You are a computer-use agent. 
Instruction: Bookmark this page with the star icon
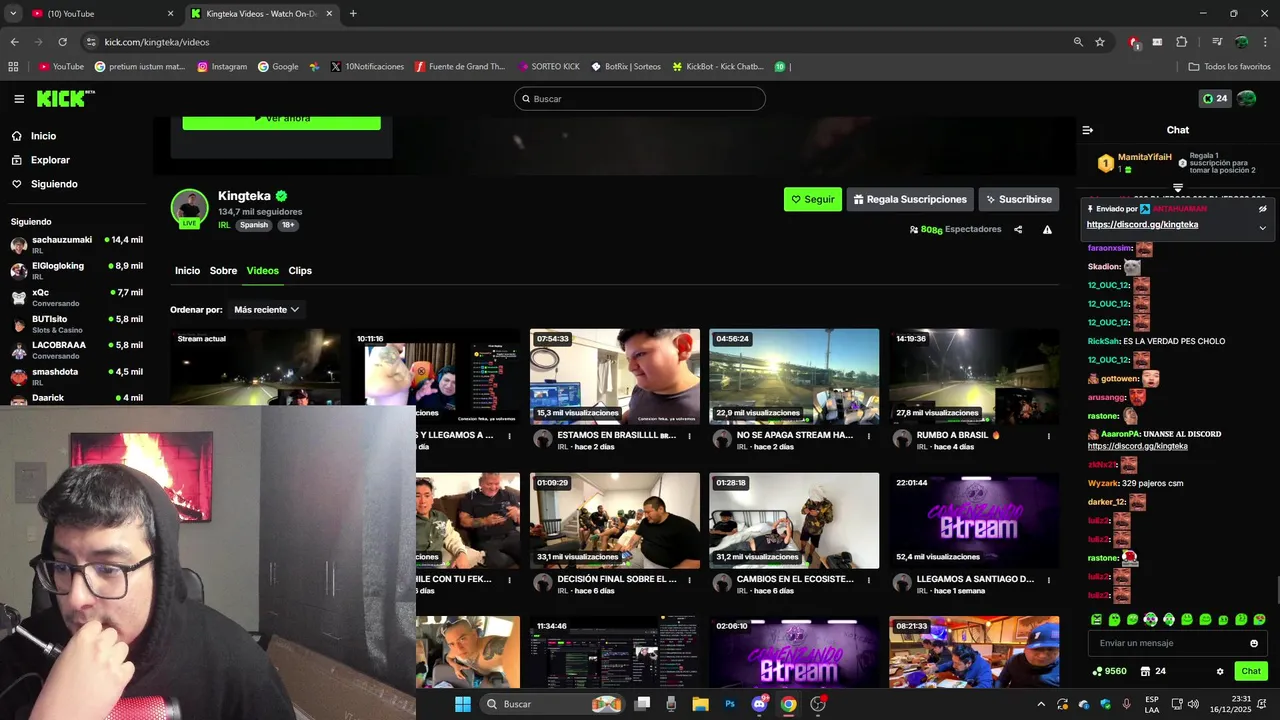1100,42
